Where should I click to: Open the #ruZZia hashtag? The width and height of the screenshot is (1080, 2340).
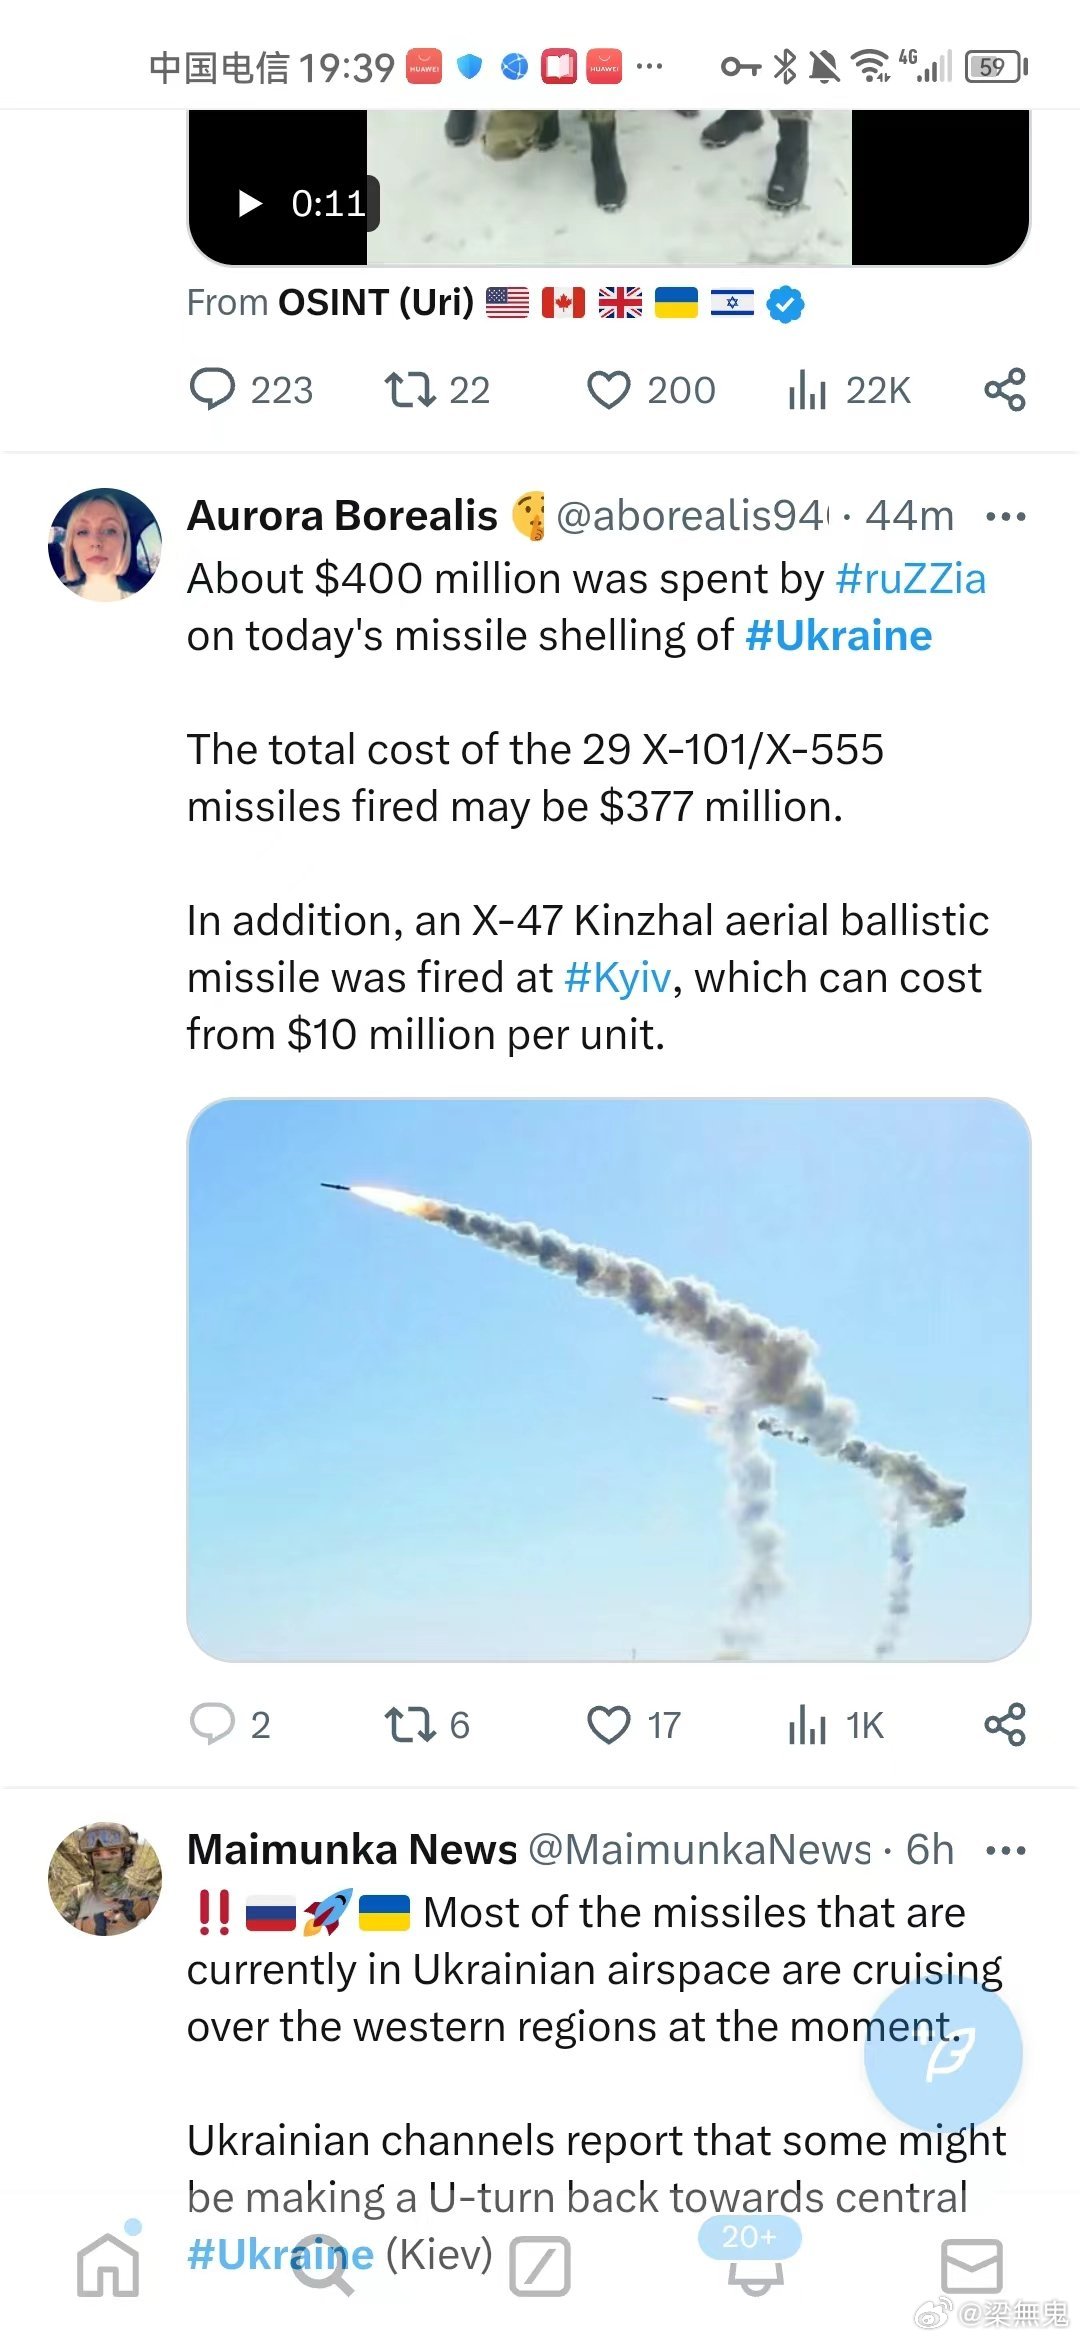click(x=910, y=579)
